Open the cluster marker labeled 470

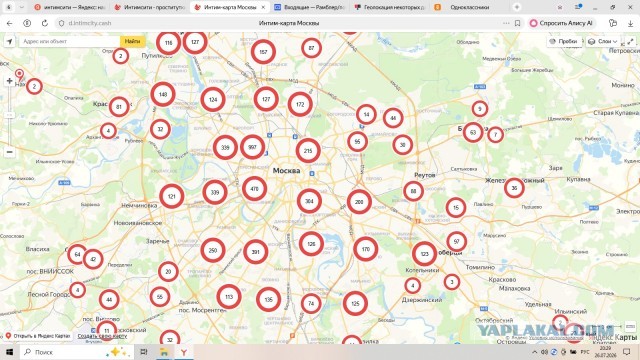pos(254,189)
